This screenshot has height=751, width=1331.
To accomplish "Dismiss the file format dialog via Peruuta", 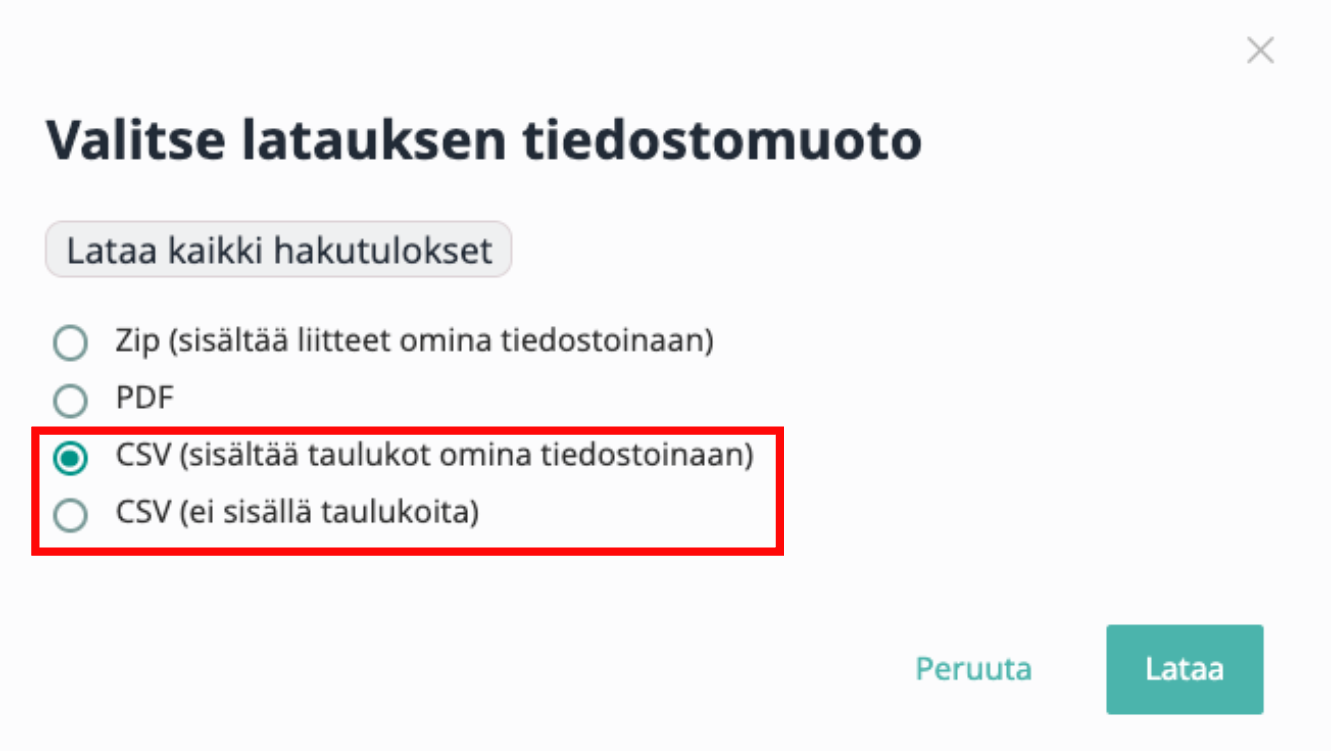I will [x=973, y=668].
